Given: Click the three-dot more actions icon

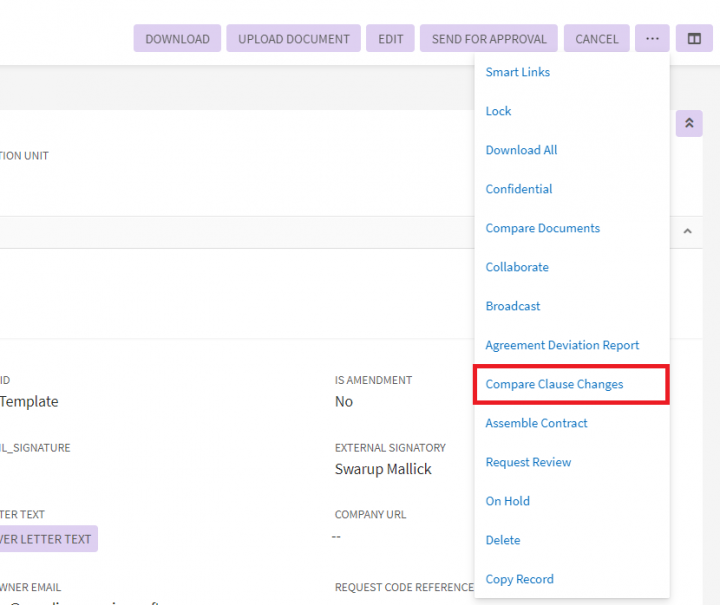Looking at the screenshot, I should (x=652, y=39).
